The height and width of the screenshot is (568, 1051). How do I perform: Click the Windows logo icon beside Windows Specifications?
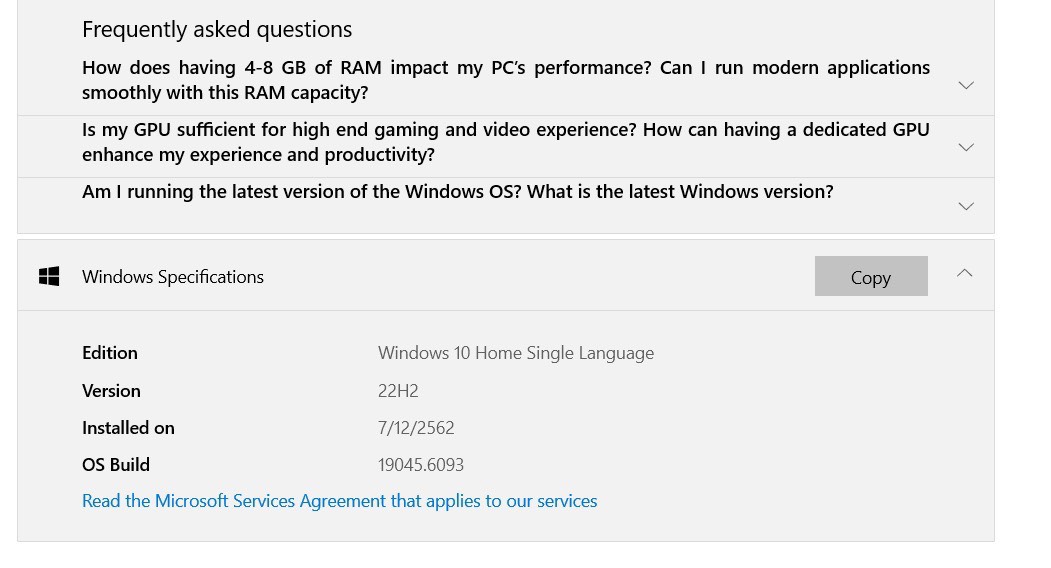[x=49, y=276]
